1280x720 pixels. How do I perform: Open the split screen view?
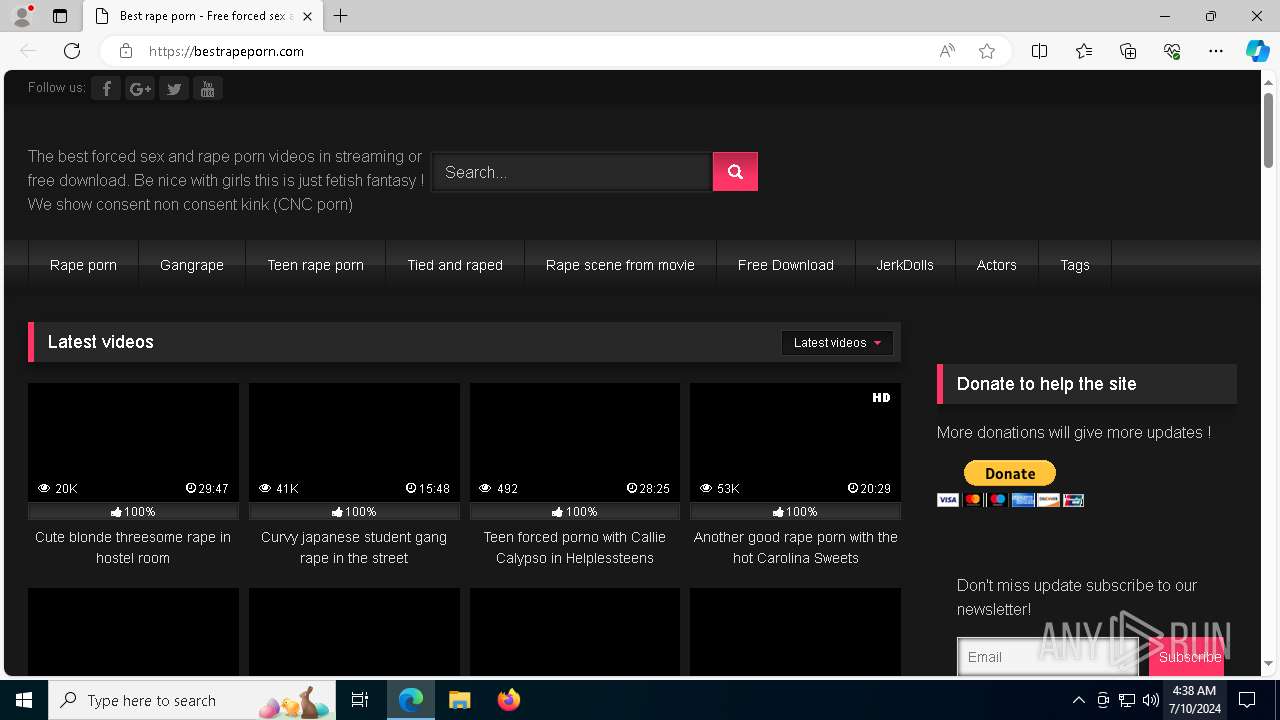tap(1040, 51)
